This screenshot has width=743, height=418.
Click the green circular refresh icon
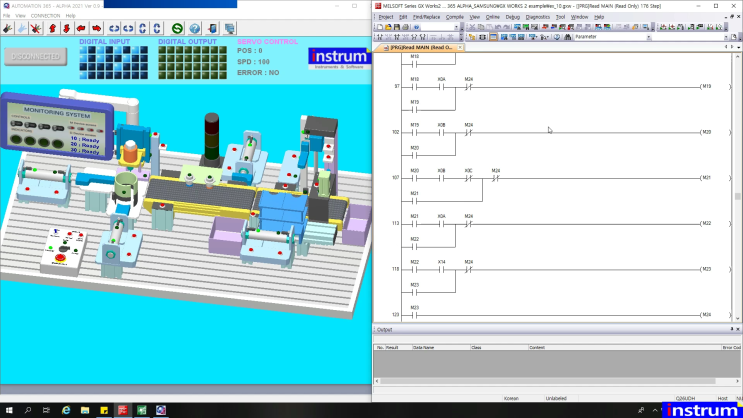click(177, 28)
